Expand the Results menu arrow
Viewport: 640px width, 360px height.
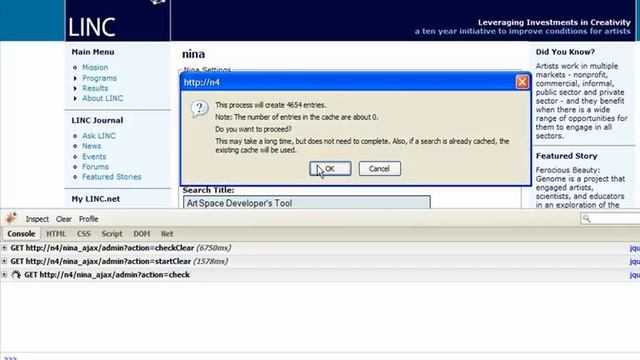pos(75,88)
